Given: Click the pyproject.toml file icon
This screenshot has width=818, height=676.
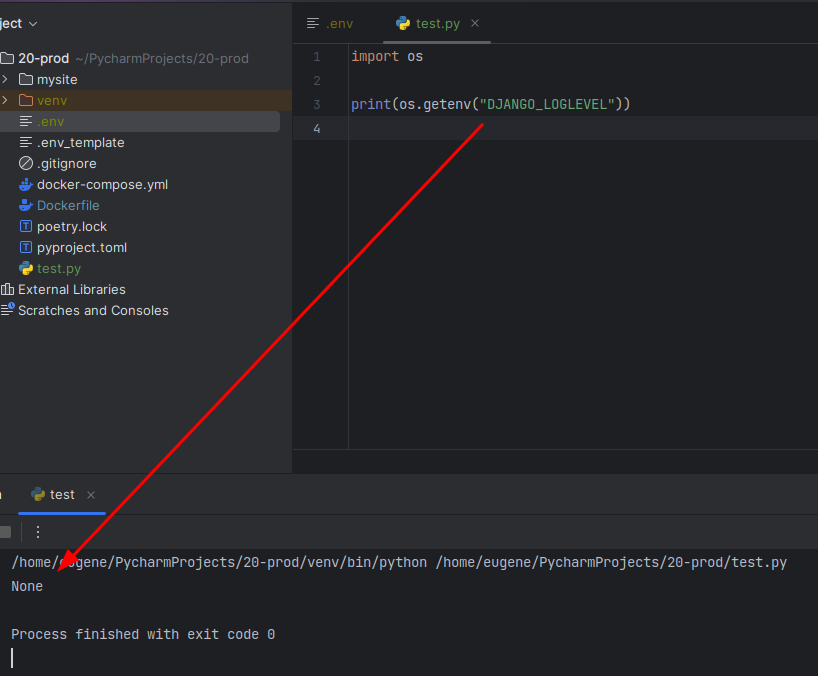Looking at the screenshot, I should (26, 247).
